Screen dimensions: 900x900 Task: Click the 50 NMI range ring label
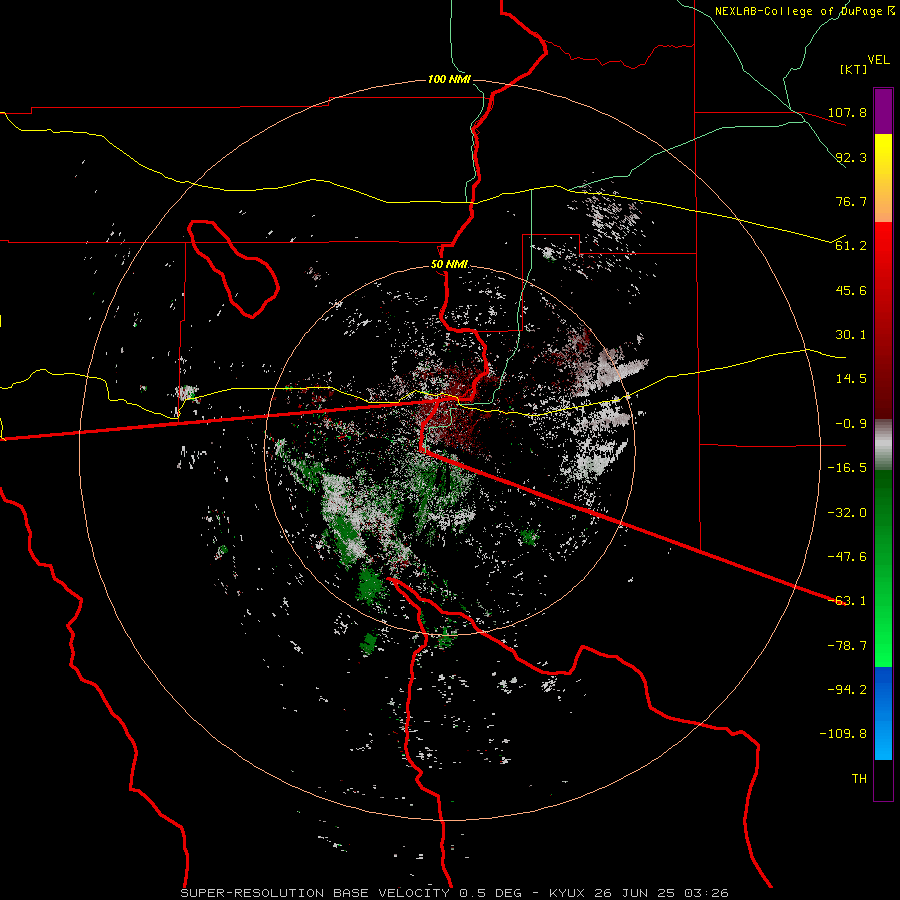(449, 265)
